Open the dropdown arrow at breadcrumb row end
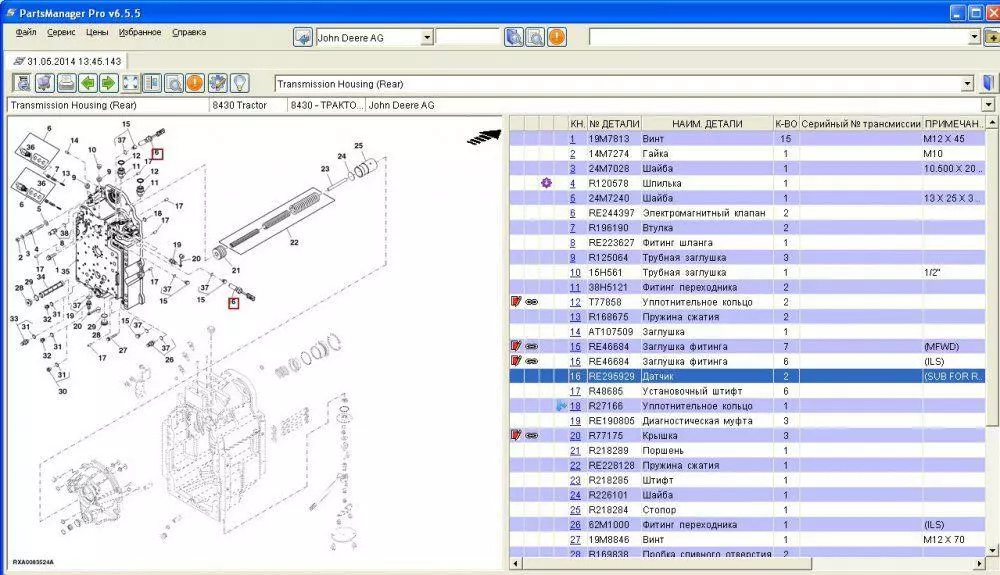The image size is (1000, 575). (x=989, y=105)
